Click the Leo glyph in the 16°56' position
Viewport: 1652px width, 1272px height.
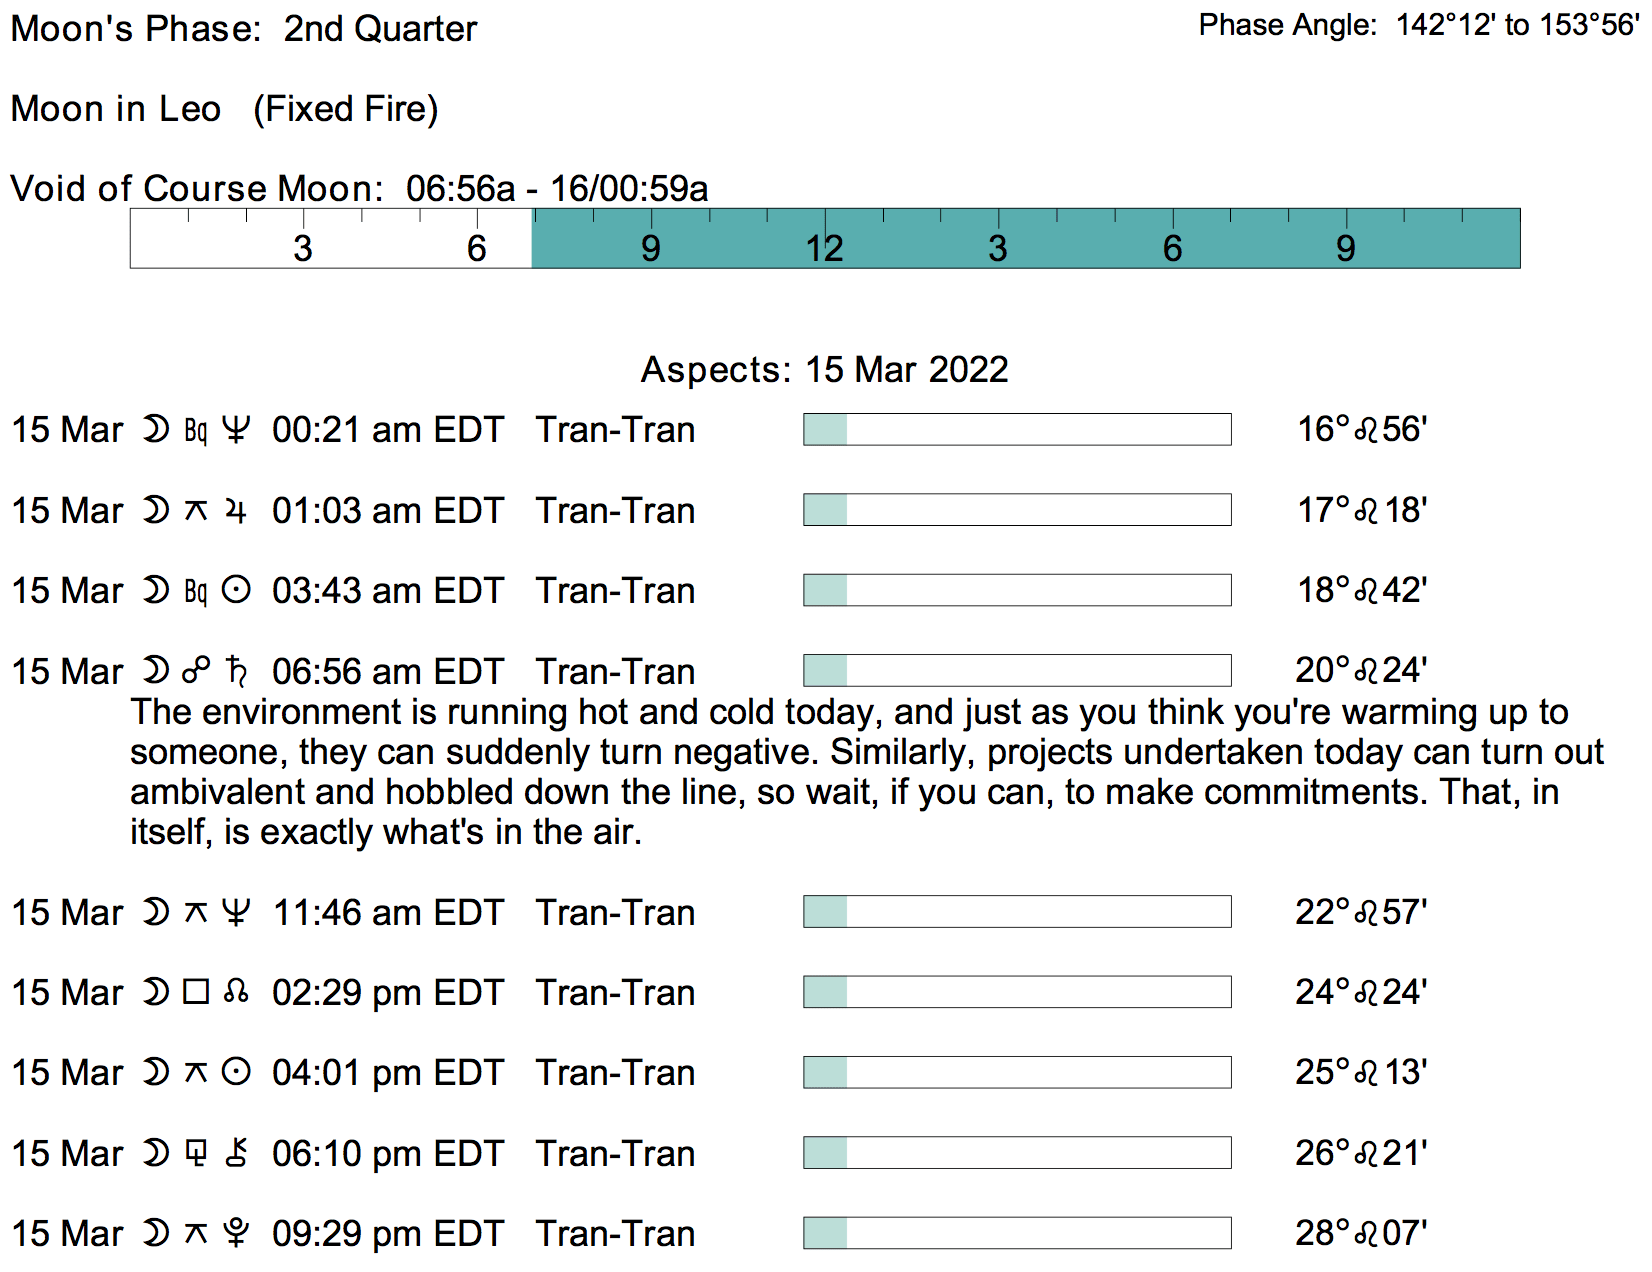1366,430
